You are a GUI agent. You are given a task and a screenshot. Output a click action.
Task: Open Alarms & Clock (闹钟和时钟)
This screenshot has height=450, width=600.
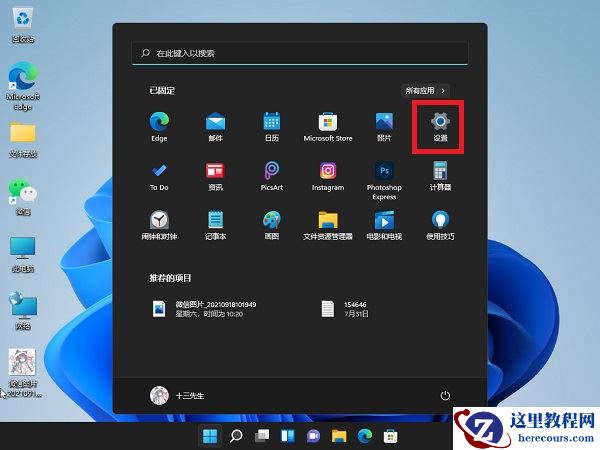(x=159, y=225)
